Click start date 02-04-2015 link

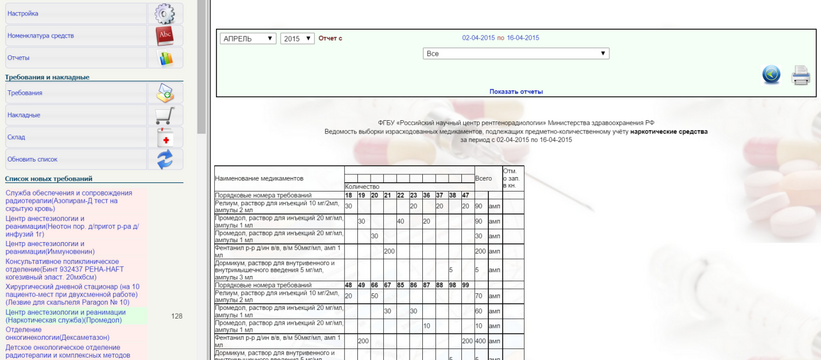(x=478, y=38)
